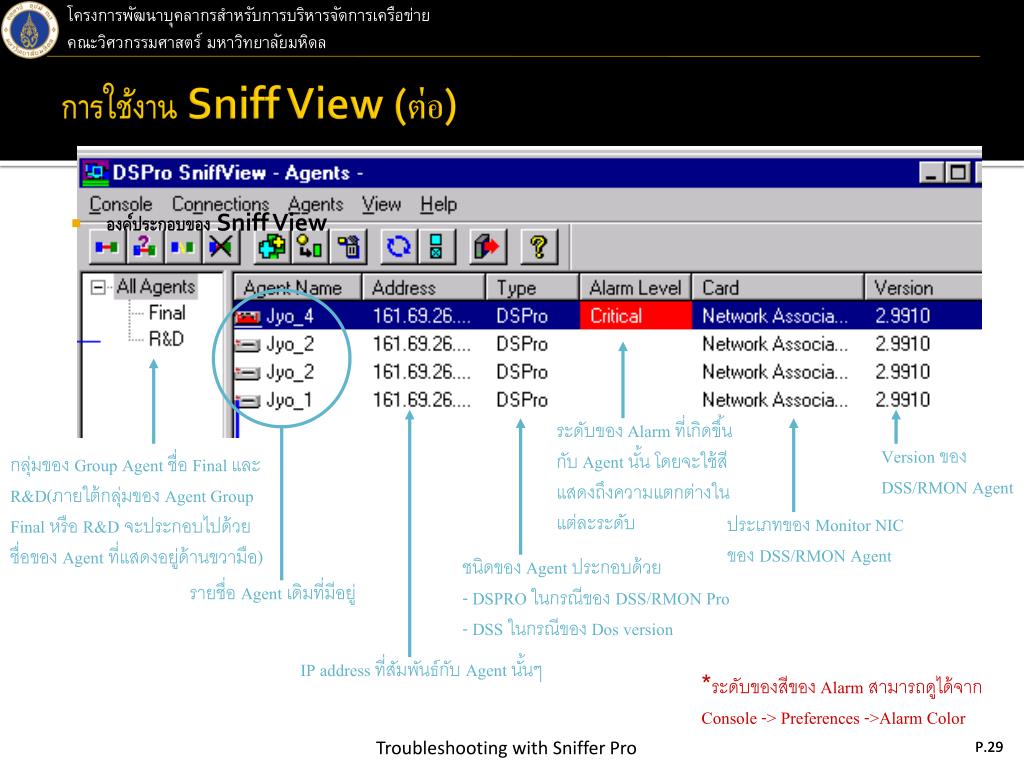The width and height of the screenshot is (1024, 768).
Task: Click the 2.9910 version cell of Jyo_1
Action: click(903, 400)
